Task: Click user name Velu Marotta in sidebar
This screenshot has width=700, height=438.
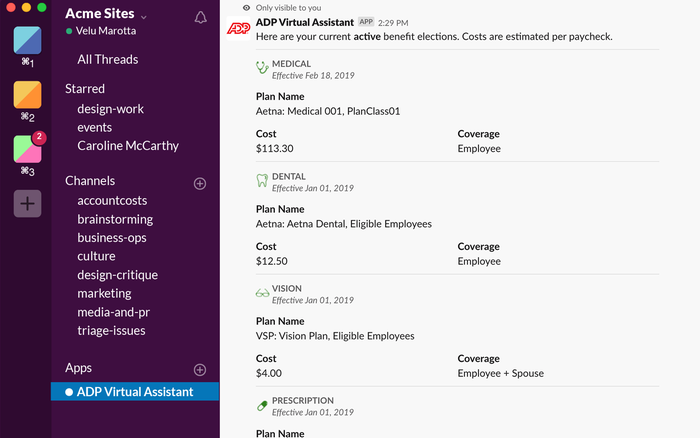Action: [x=106, y=31]
